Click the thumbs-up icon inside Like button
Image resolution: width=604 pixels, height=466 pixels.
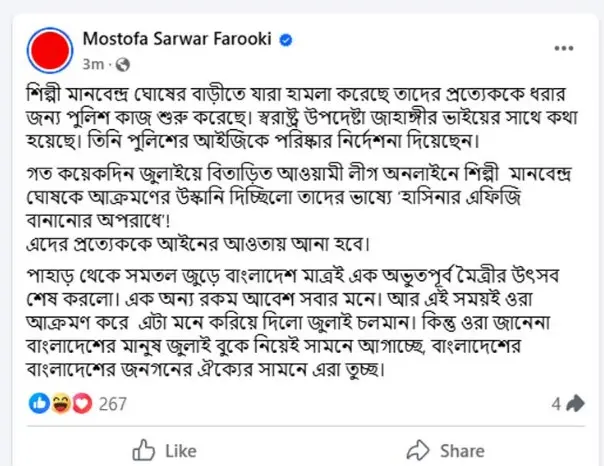(146, 449)
